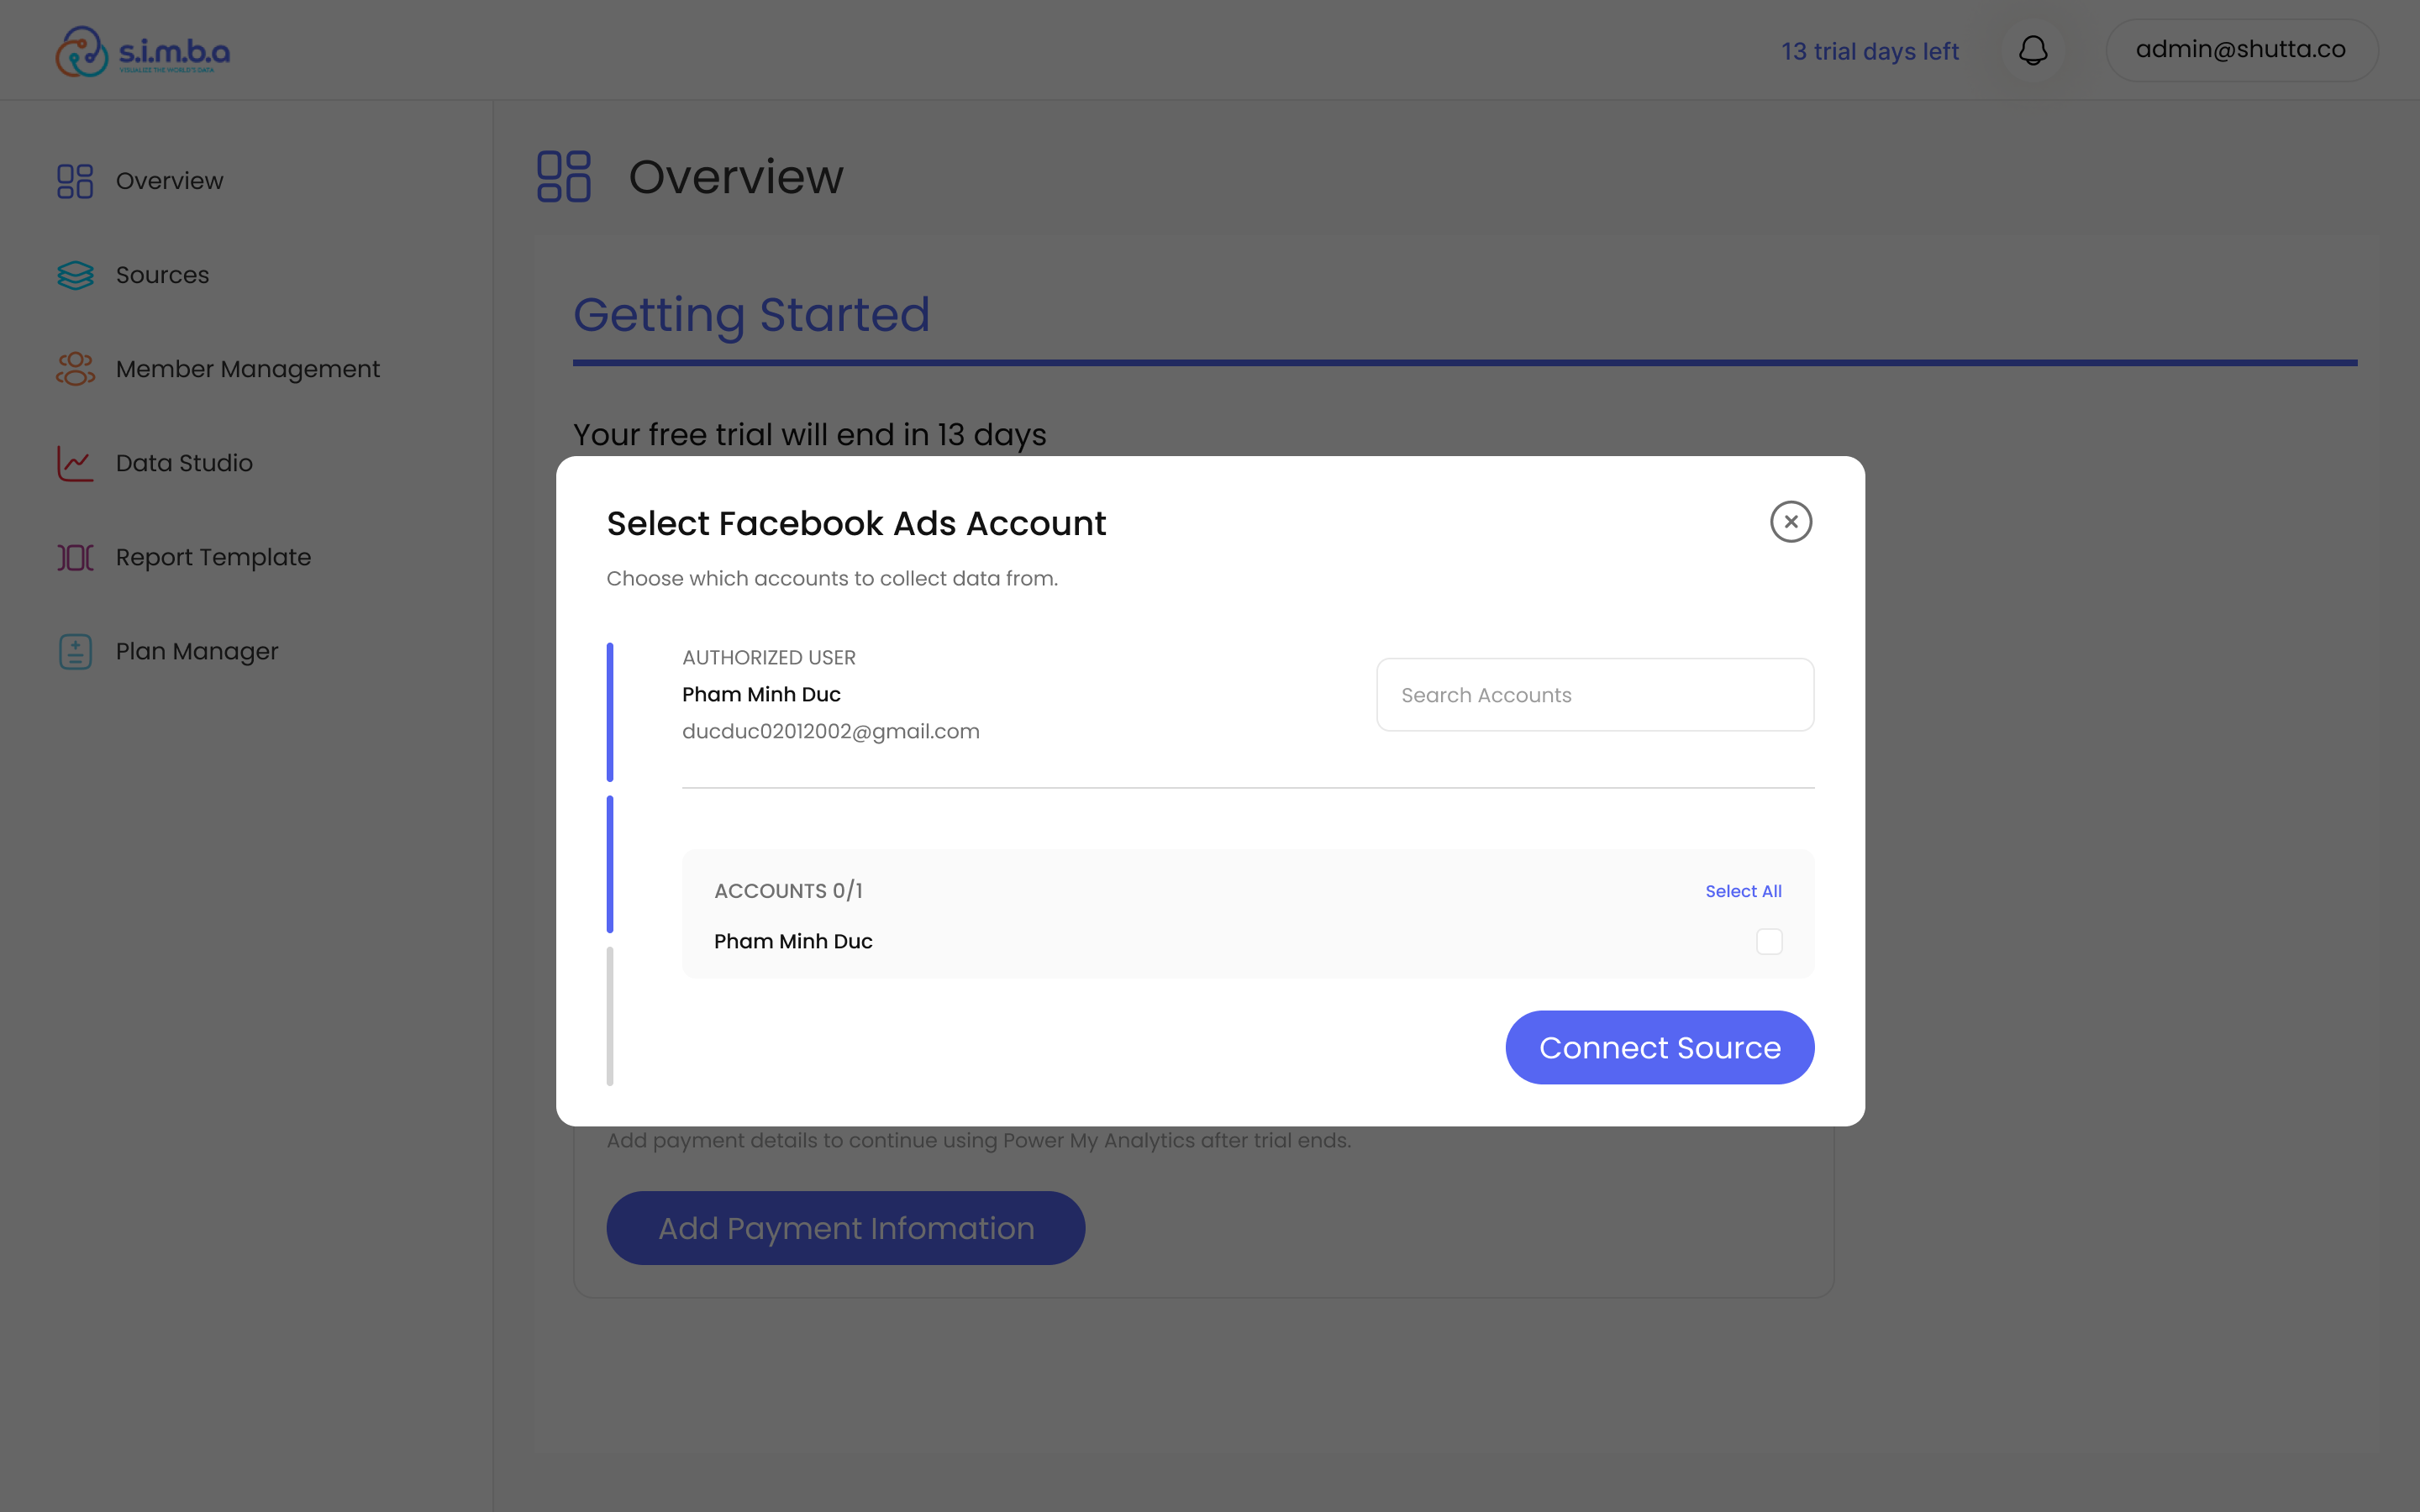Click 'Choose which accounts to collect data from.'
2420x1512 pixels.
[832, 578]
